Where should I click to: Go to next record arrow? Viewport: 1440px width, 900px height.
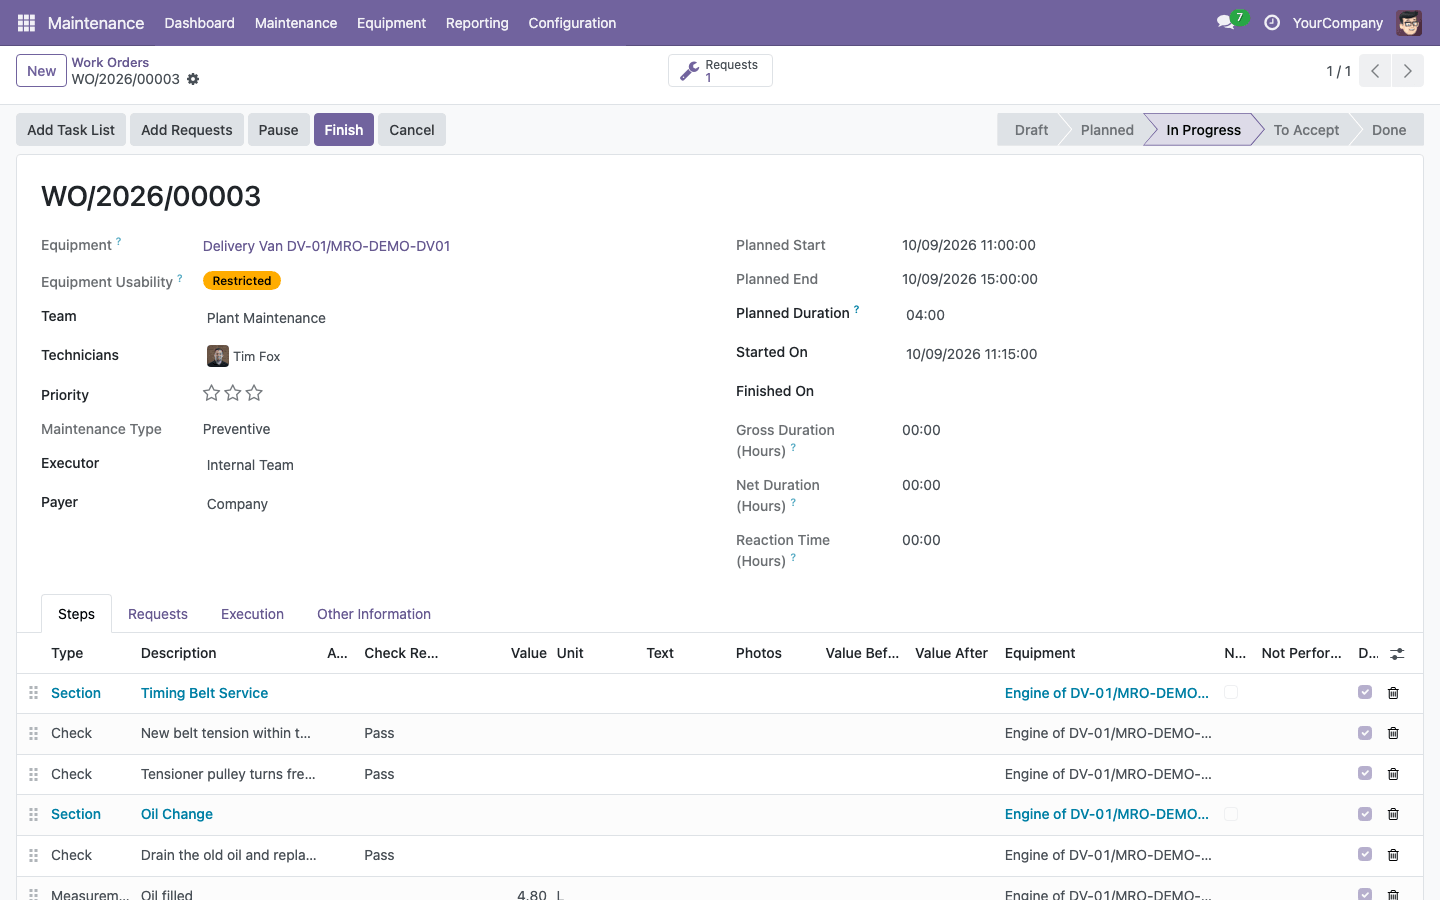point(1408,71)
